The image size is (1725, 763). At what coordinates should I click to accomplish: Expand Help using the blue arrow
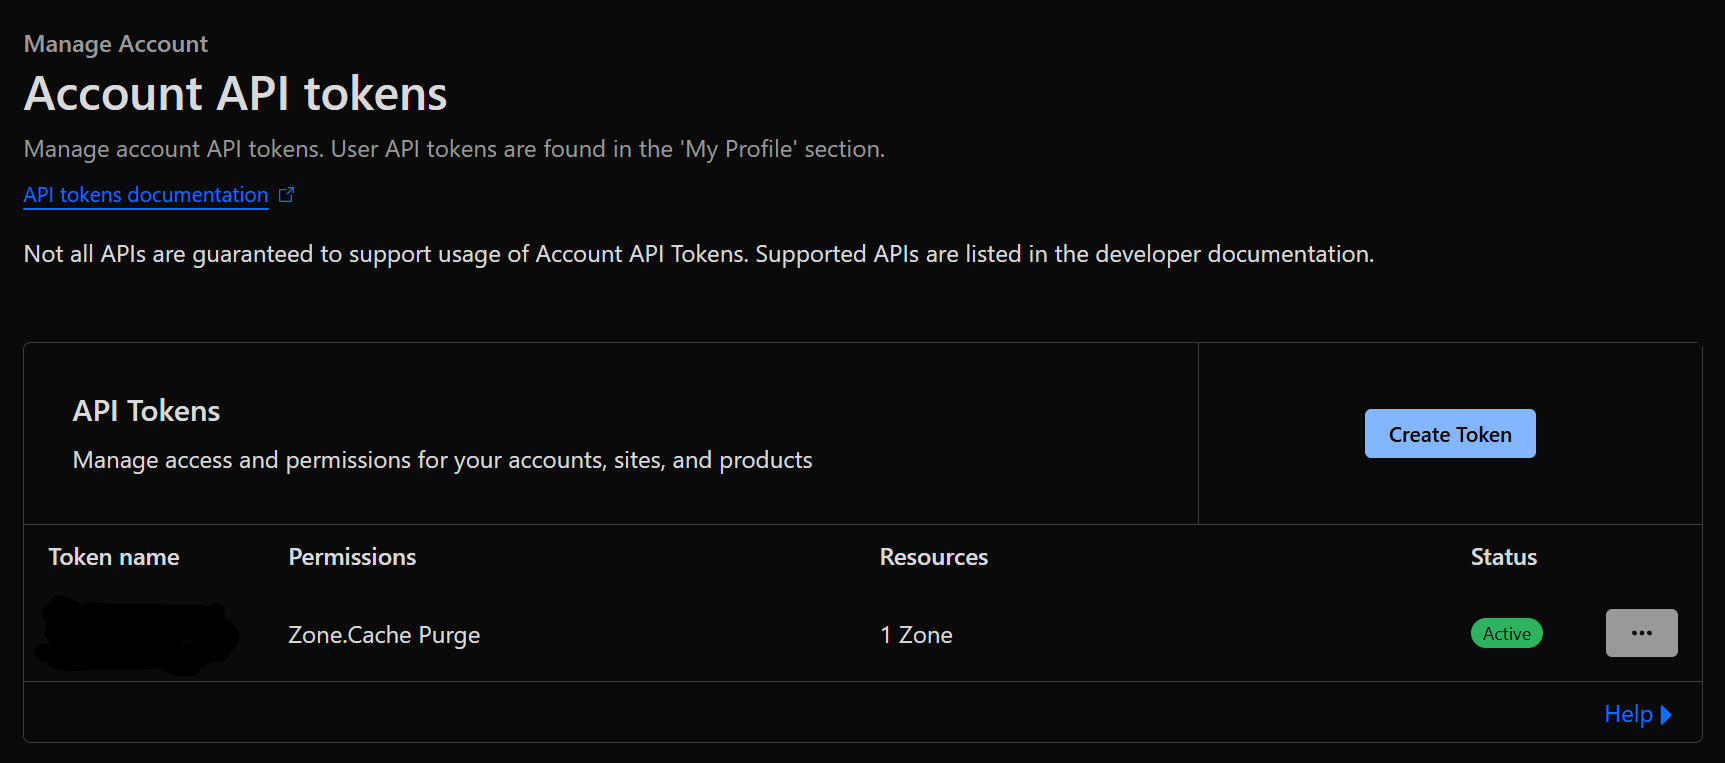[1666, 715]
